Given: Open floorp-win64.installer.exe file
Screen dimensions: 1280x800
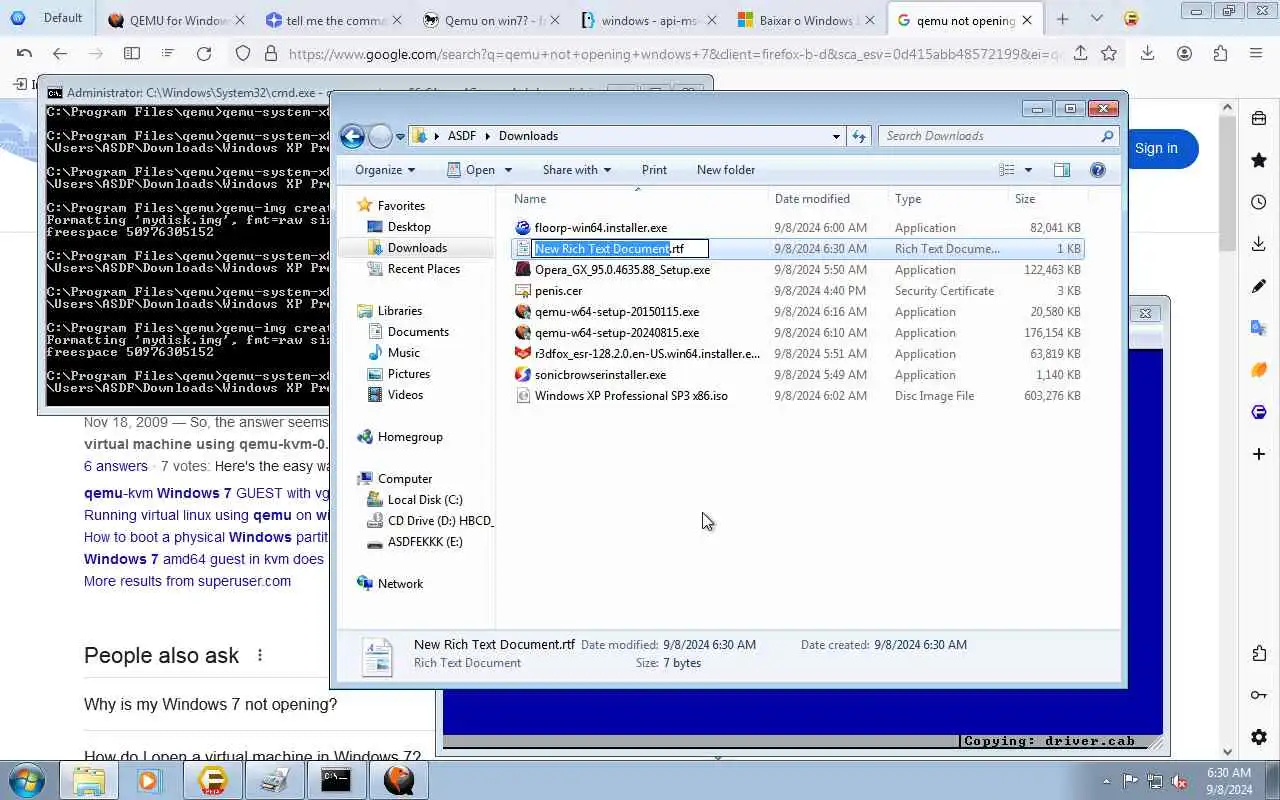Looking at the screenshot, I should point(600,228).
